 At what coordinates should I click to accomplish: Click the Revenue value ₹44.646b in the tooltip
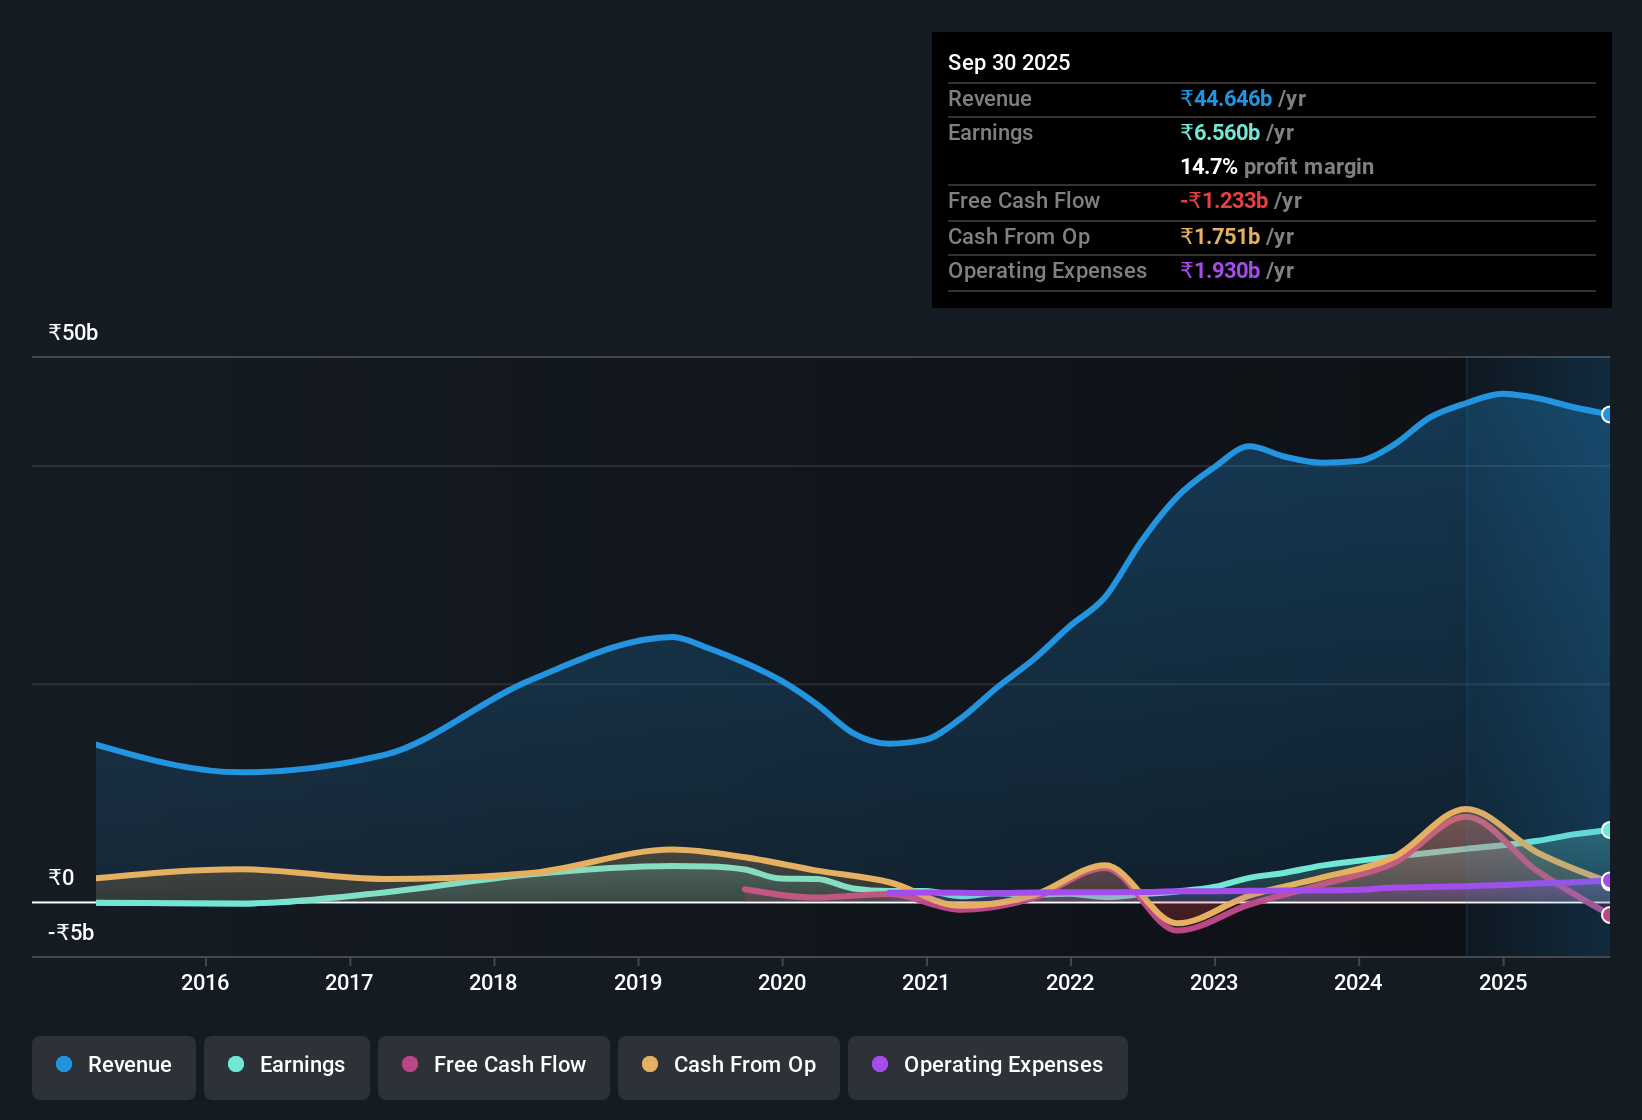click(x=1228, y=98)
